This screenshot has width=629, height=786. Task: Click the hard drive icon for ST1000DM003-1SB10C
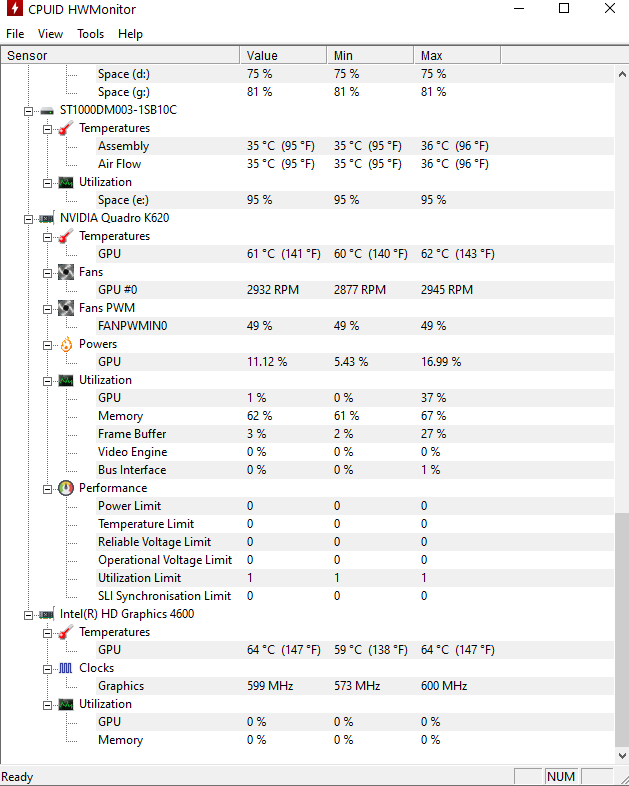[46, 110]
